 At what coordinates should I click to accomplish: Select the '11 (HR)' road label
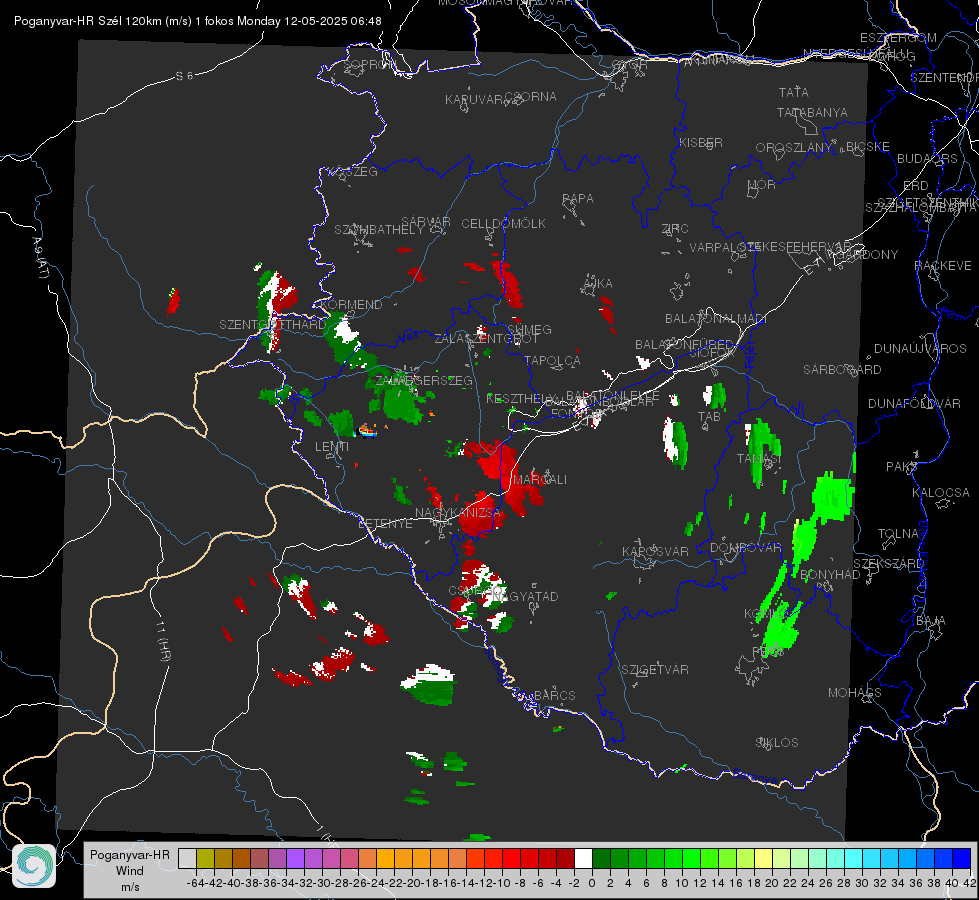[x=163, y=641]
